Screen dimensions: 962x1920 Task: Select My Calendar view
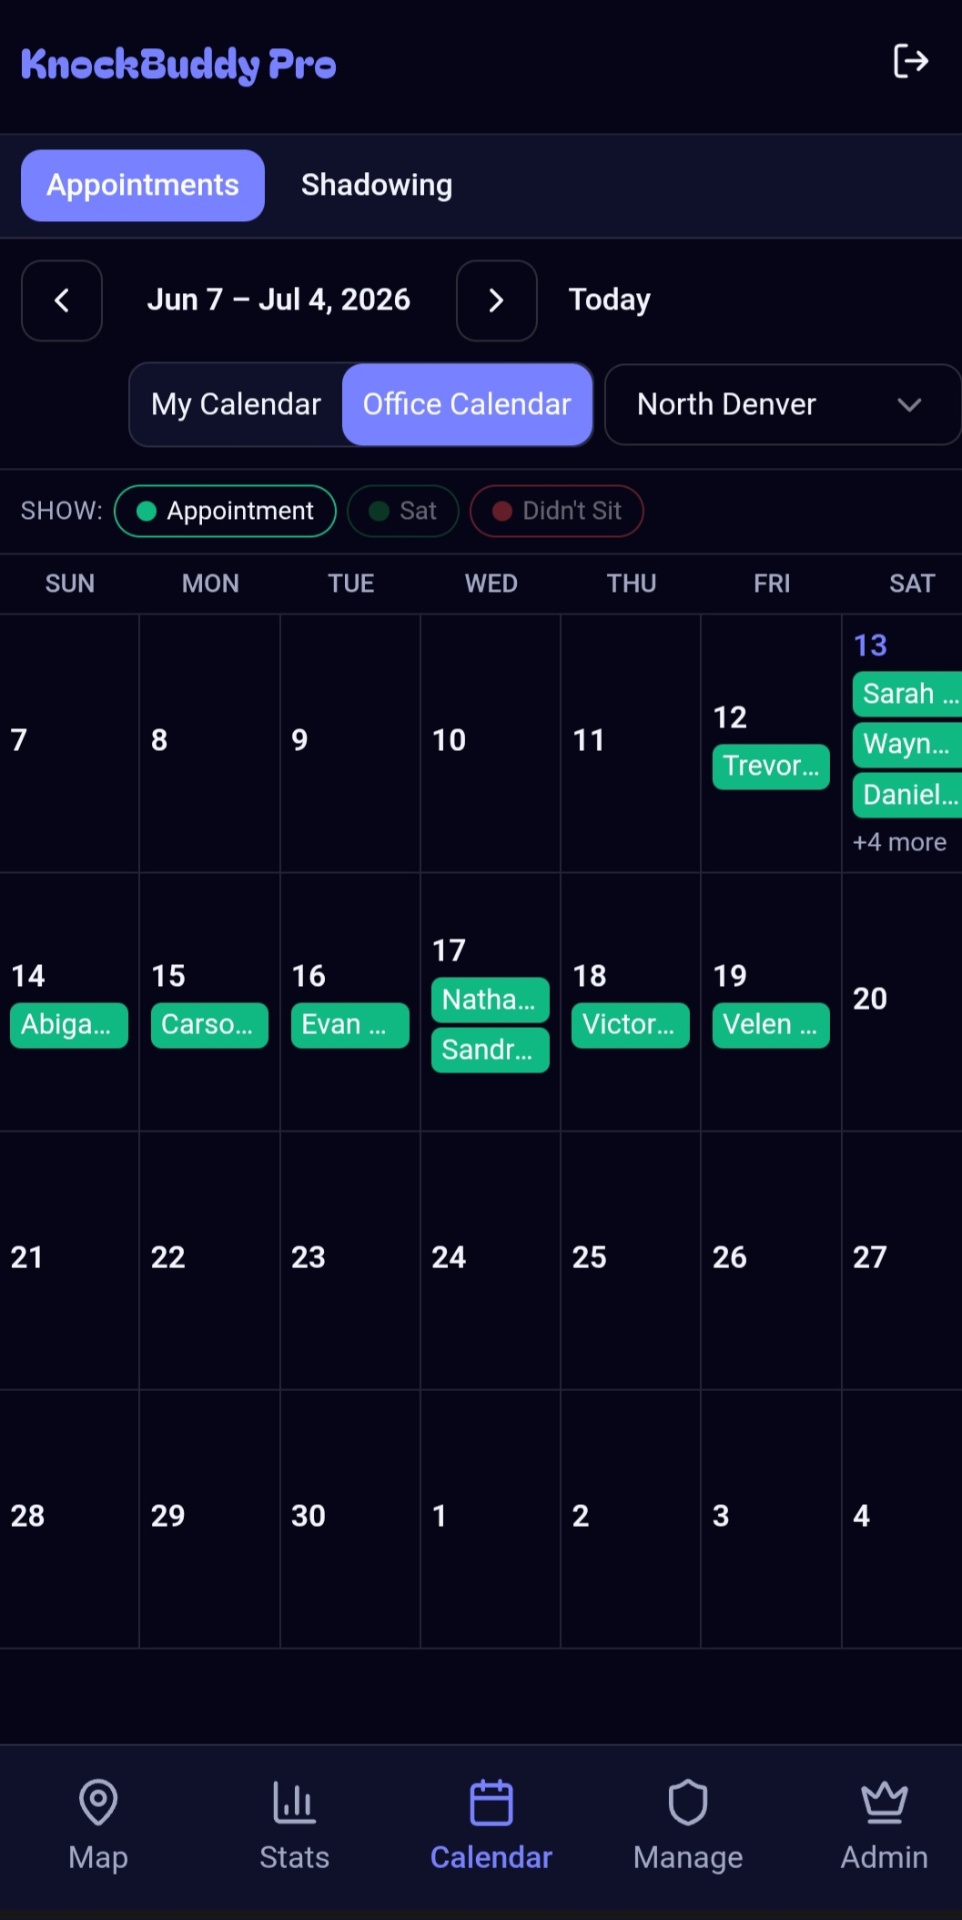(x=236, y=404)
